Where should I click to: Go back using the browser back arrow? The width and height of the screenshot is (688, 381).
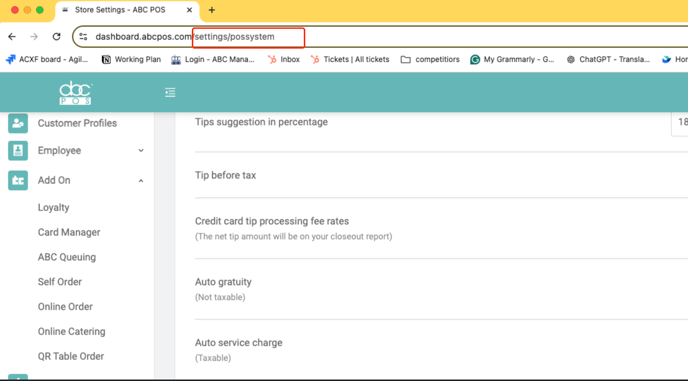click(x=12, y=36)
